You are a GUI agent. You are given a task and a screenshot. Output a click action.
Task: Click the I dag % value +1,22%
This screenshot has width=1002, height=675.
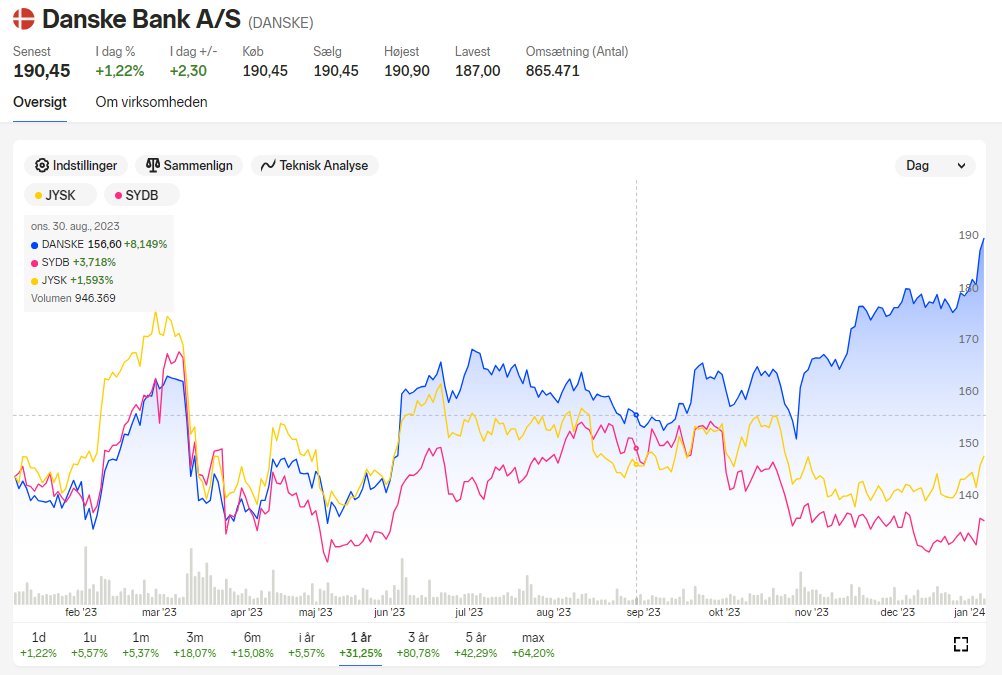coord(119,71)
